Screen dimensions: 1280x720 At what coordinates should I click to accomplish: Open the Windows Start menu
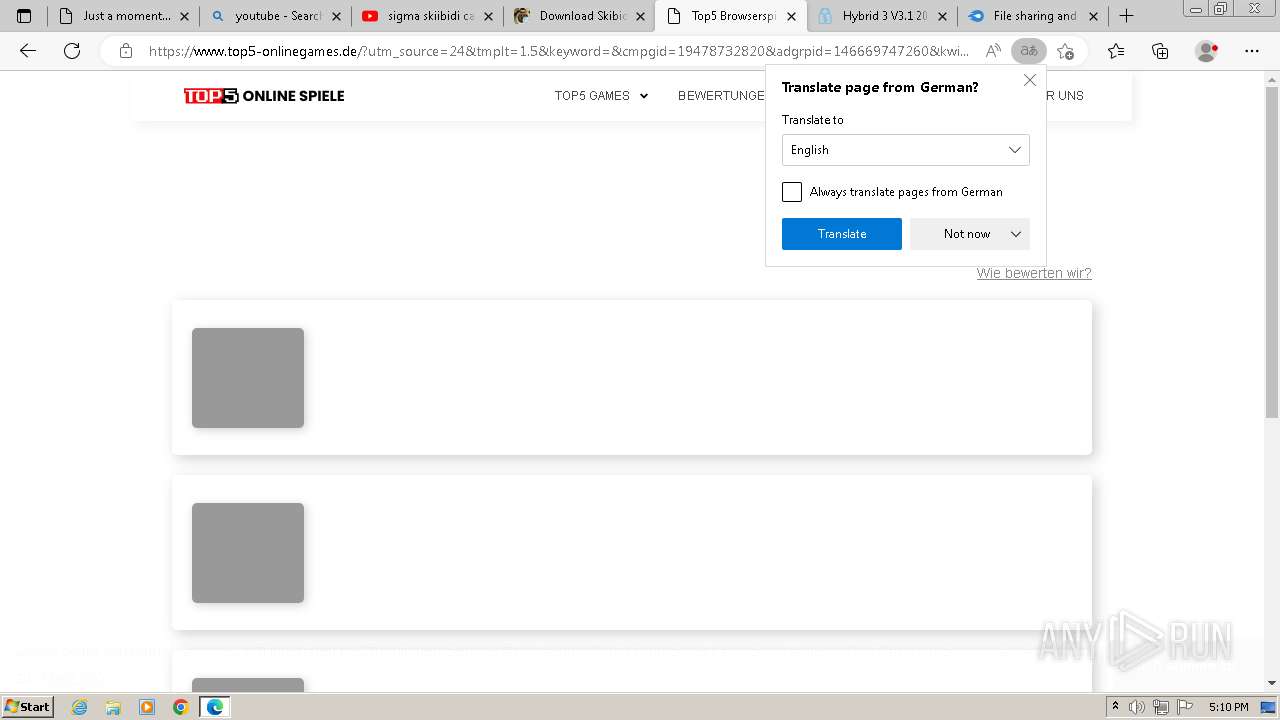click(28, 707)
